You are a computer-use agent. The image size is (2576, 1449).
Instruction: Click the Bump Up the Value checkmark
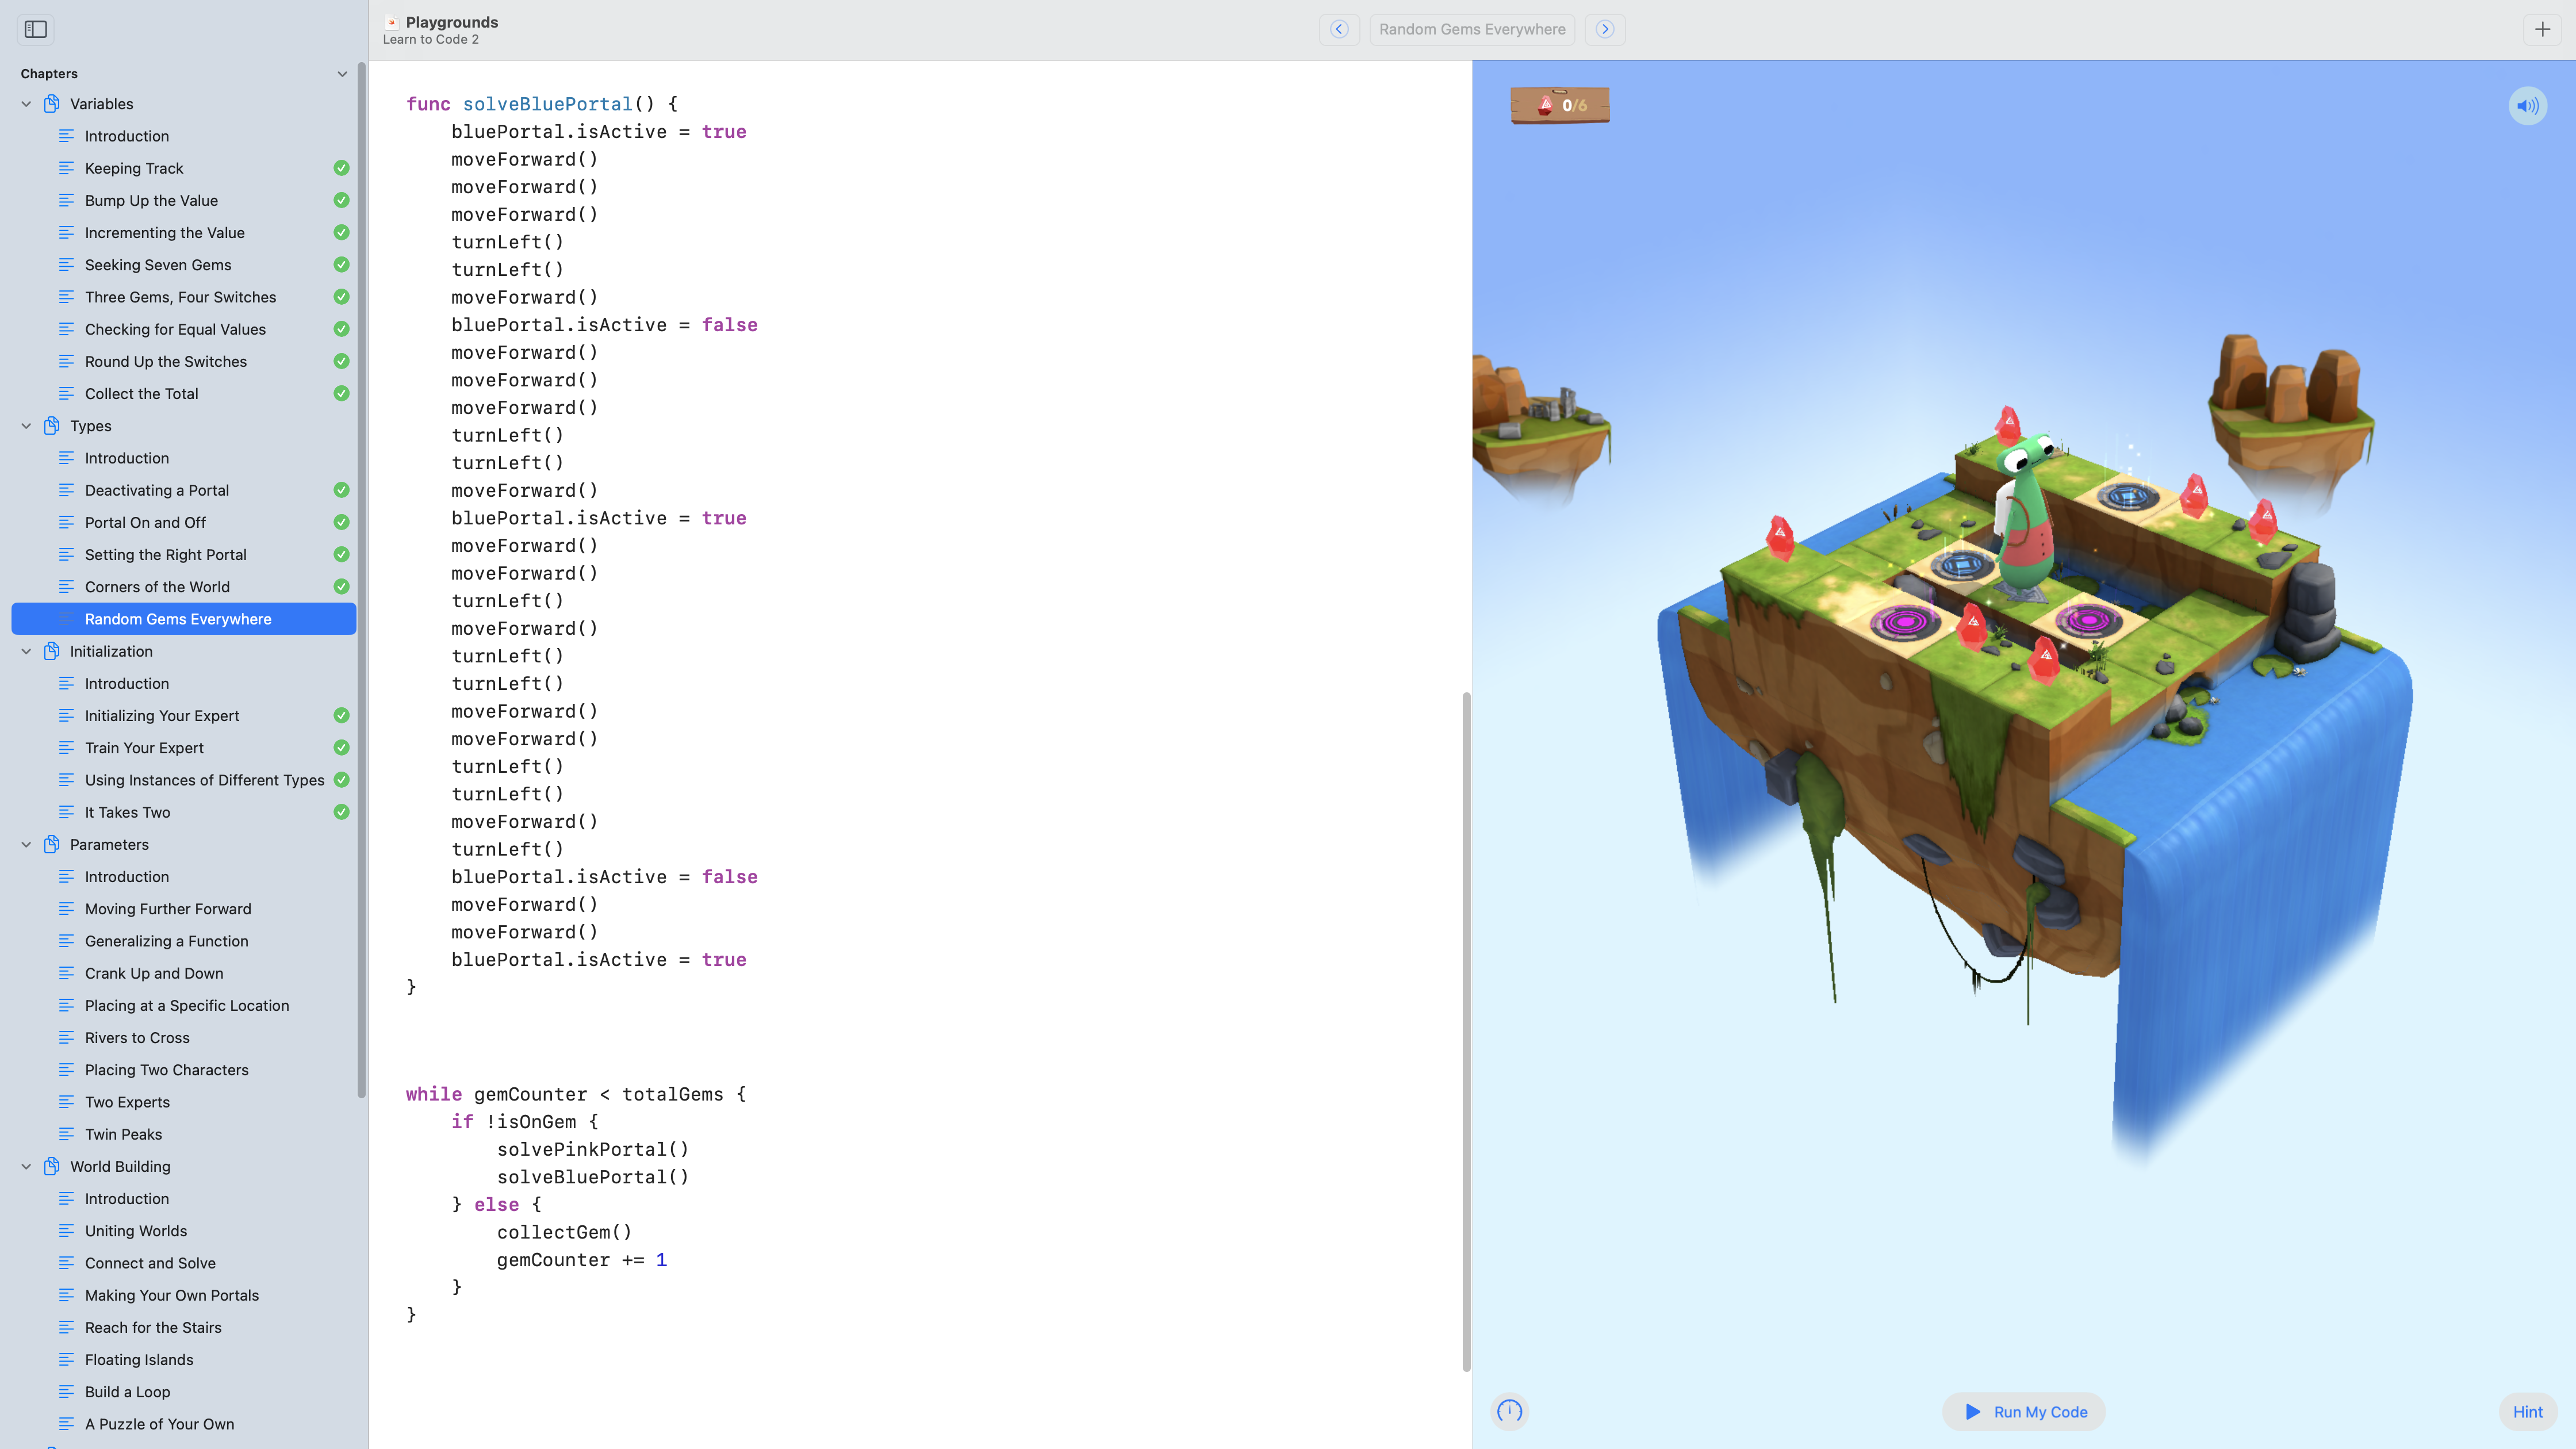tap(341, 200)
